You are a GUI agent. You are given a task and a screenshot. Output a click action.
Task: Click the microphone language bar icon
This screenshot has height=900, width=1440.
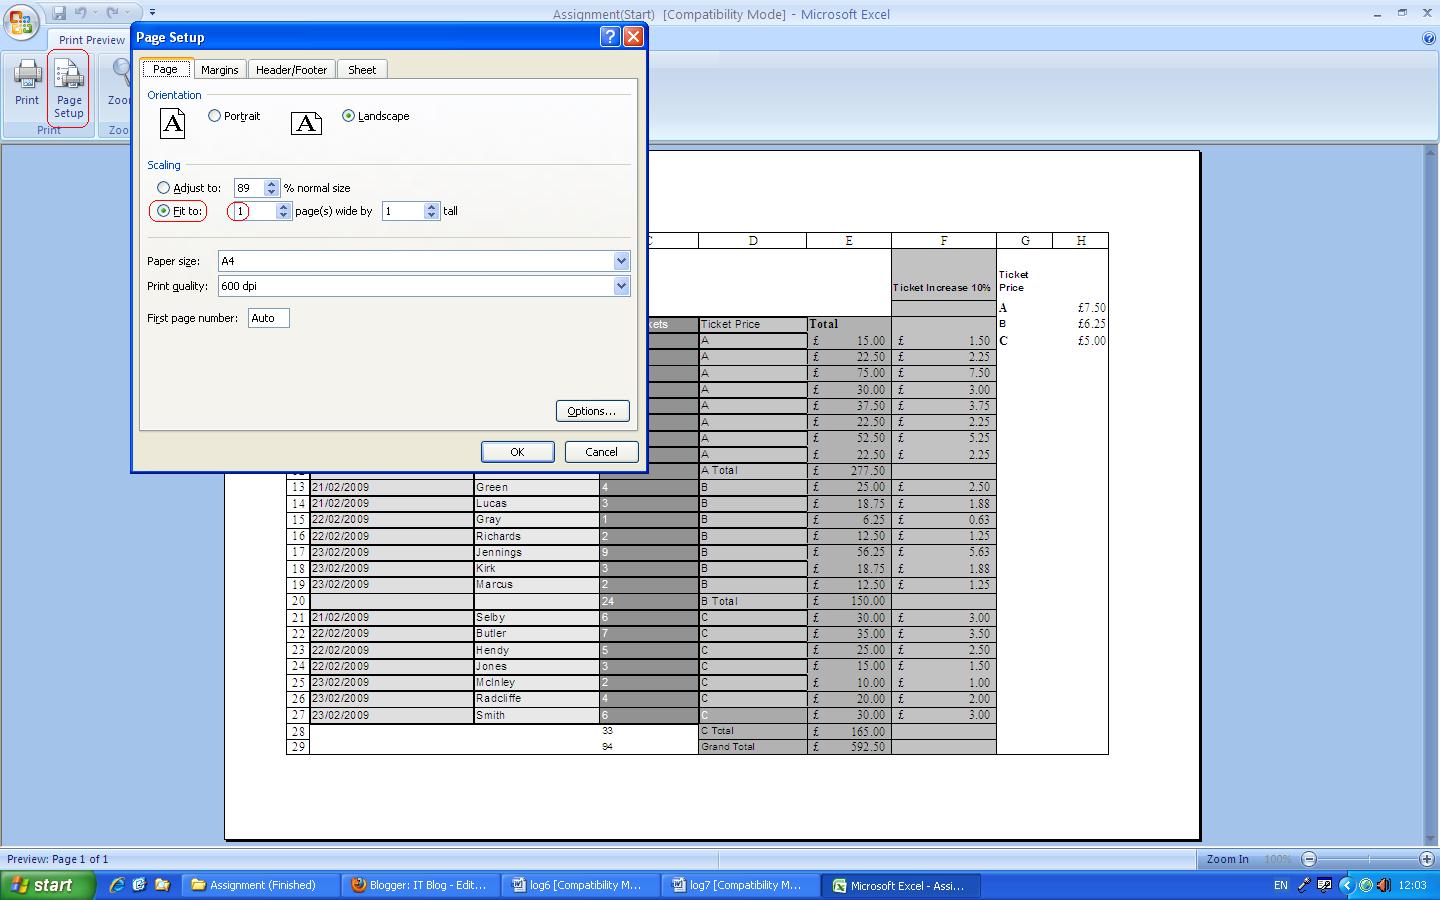[x=1304, y=885]
